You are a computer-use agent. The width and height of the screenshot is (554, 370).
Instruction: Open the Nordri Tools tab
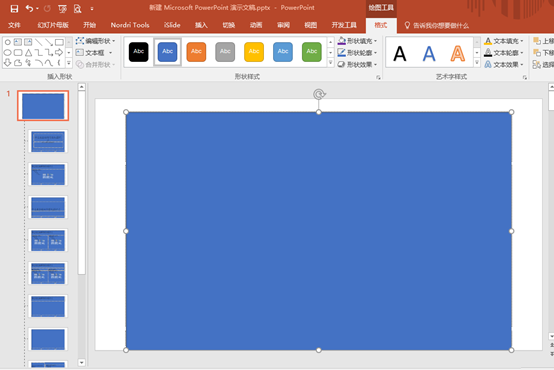[130, 25]
